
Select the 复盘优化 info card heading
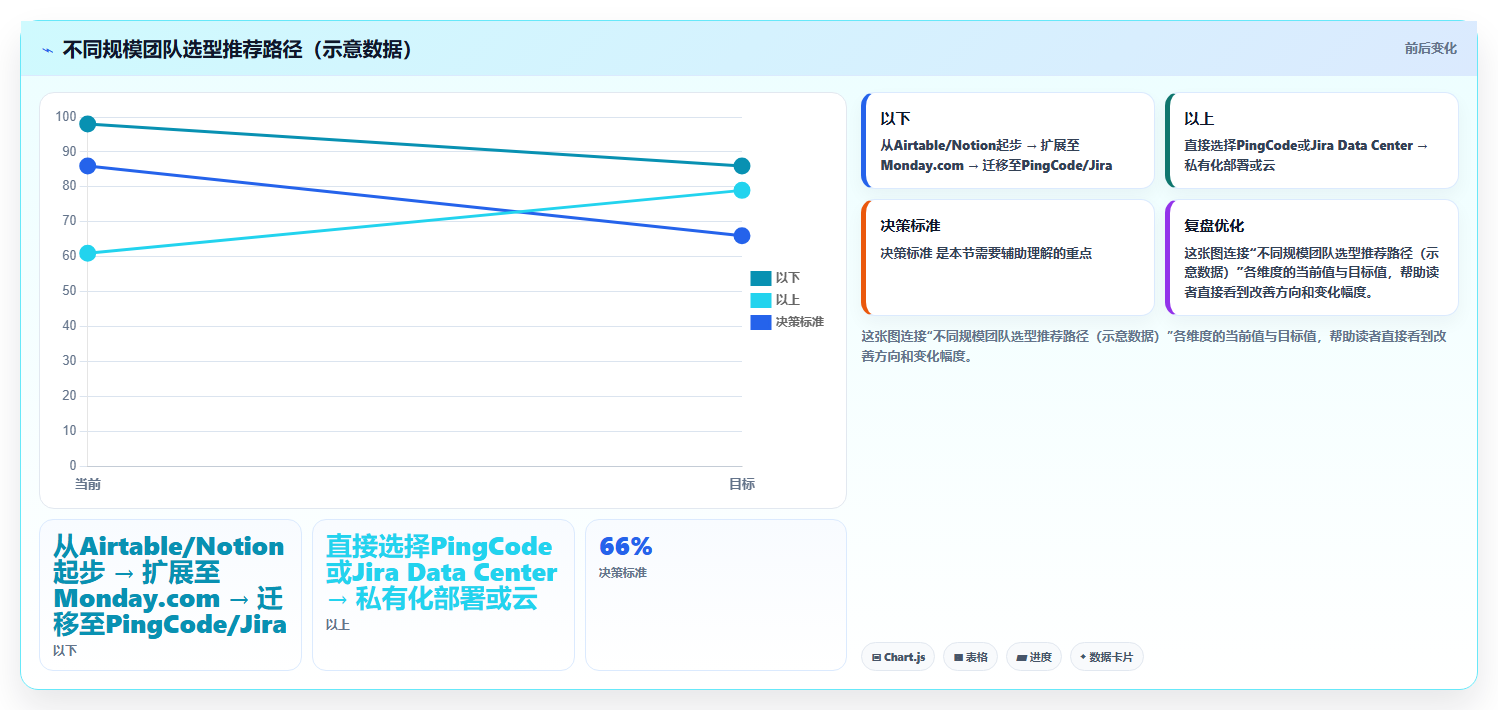point(1214,226)
